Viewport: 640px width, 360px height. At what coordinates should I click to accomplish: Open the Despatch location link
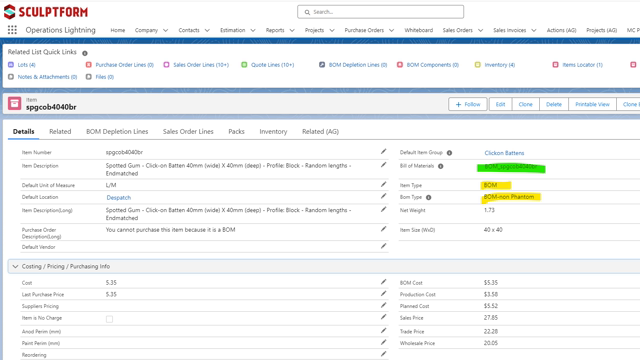point(119,198)
